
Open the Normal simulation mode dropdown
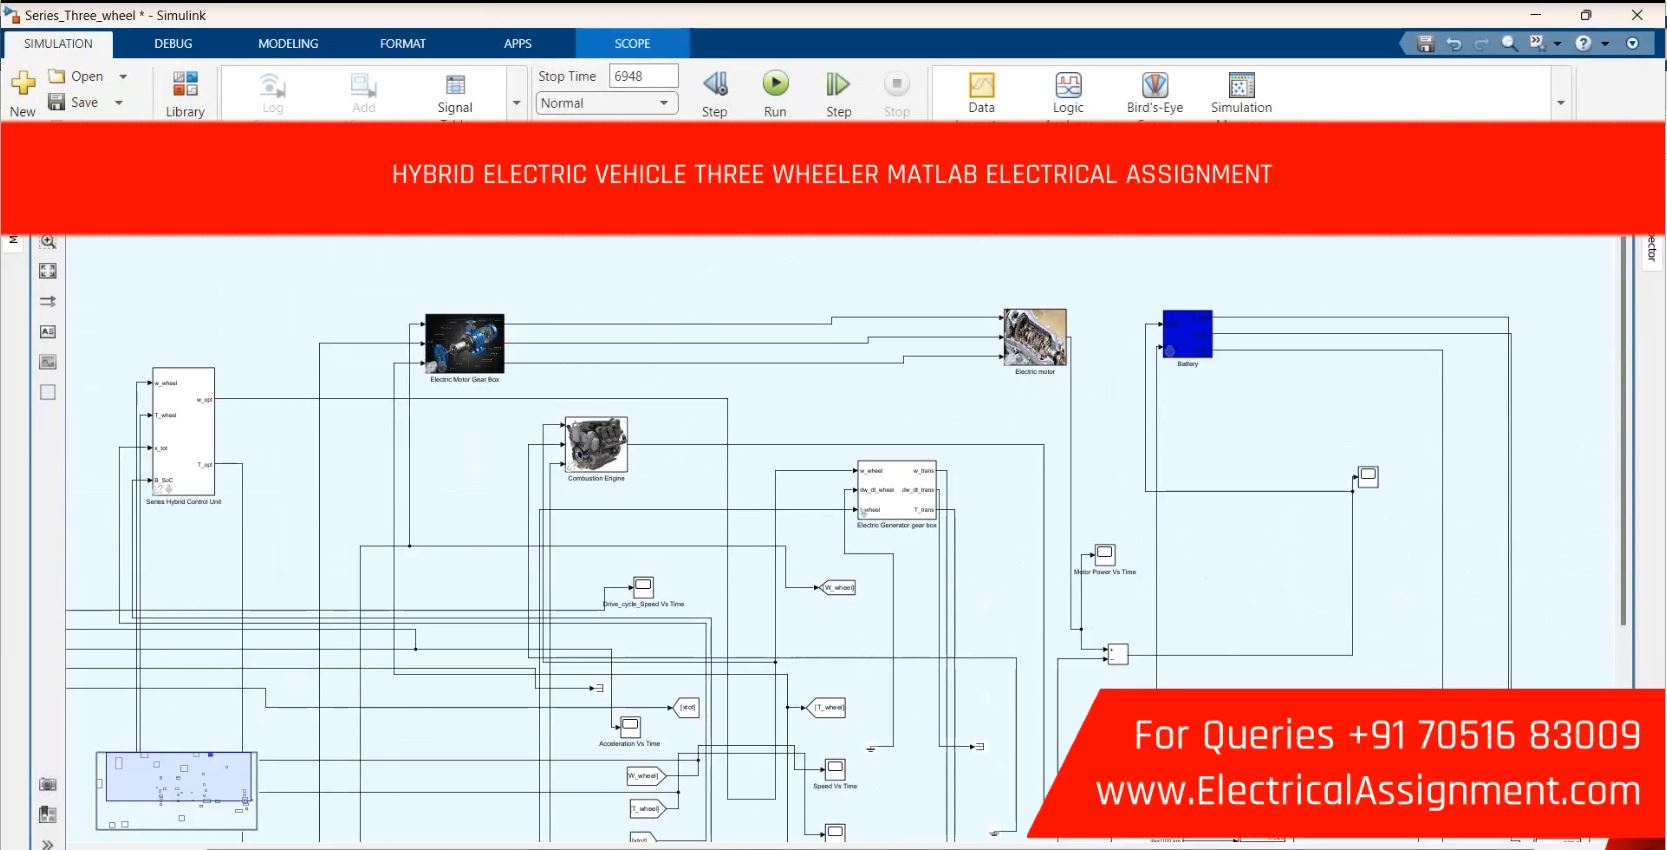(x=607, y=103)
